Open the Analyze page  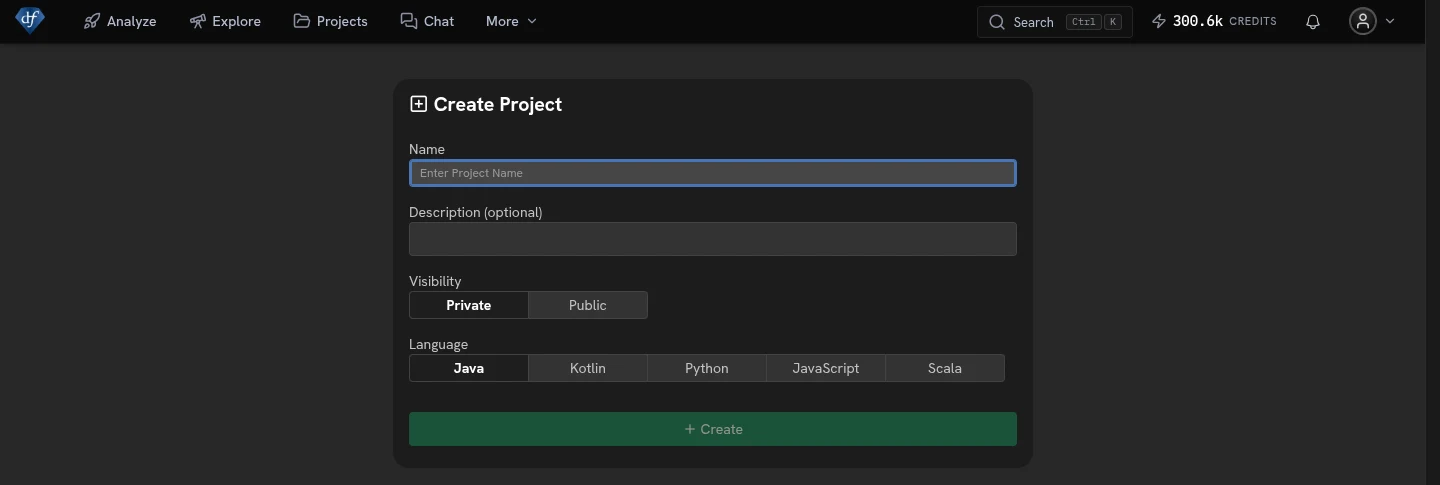[x=120, y=21]
